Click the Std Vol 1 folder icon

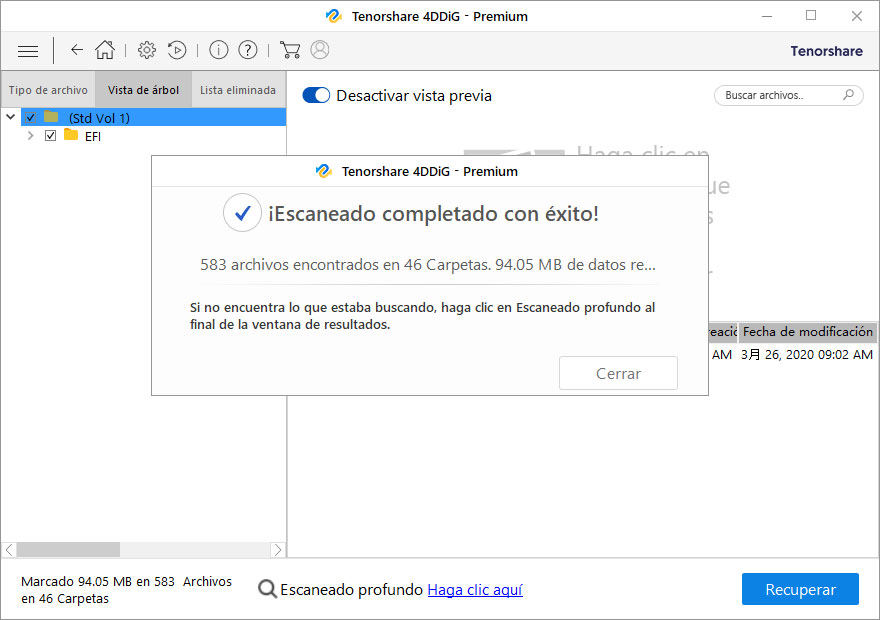click(x=51, y=117)
